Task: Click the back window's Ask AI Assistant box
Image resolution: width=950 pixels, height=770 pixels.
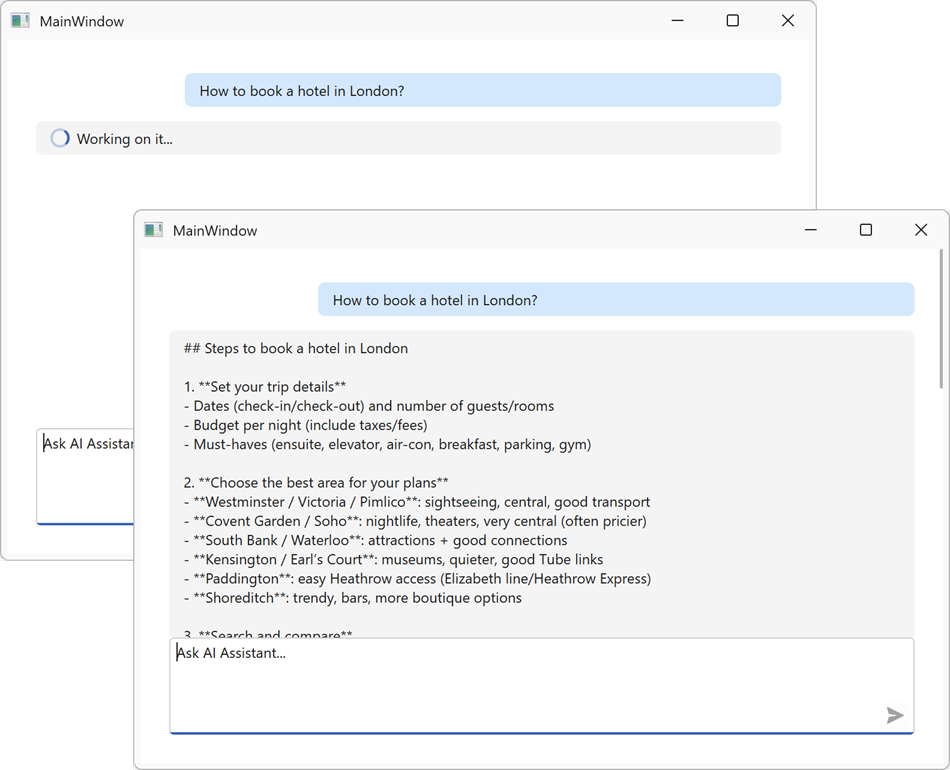Action: coord(85,477)
